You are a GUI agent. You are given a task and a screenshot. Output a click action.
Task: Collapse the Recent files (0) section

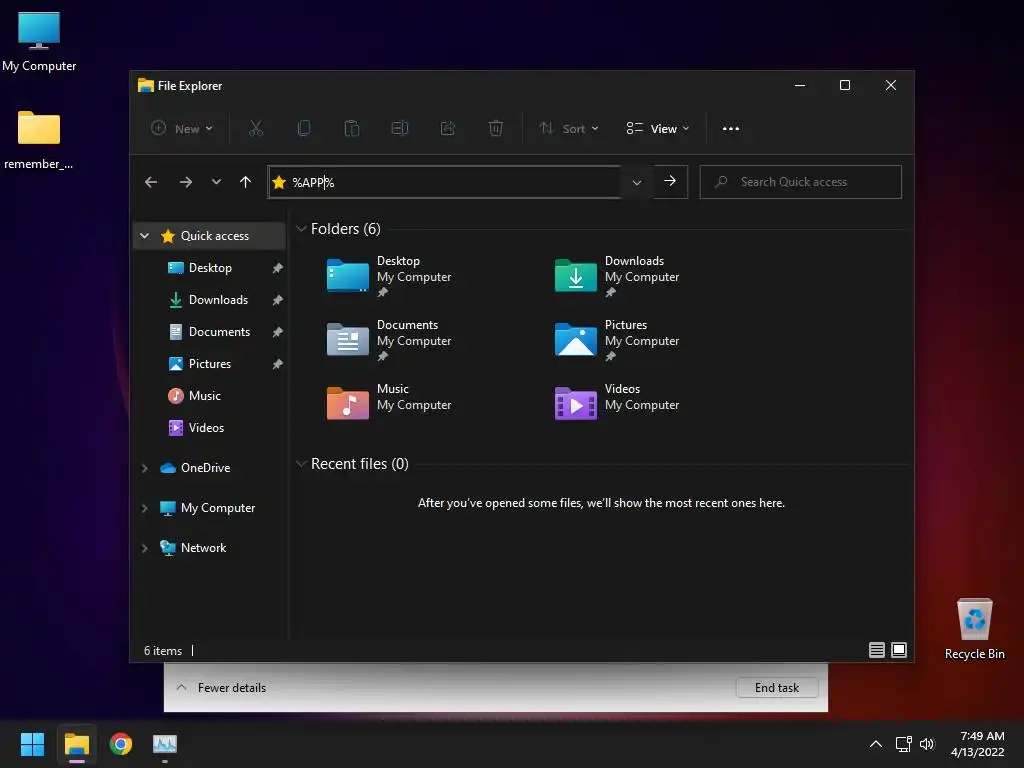coord(301,464)
